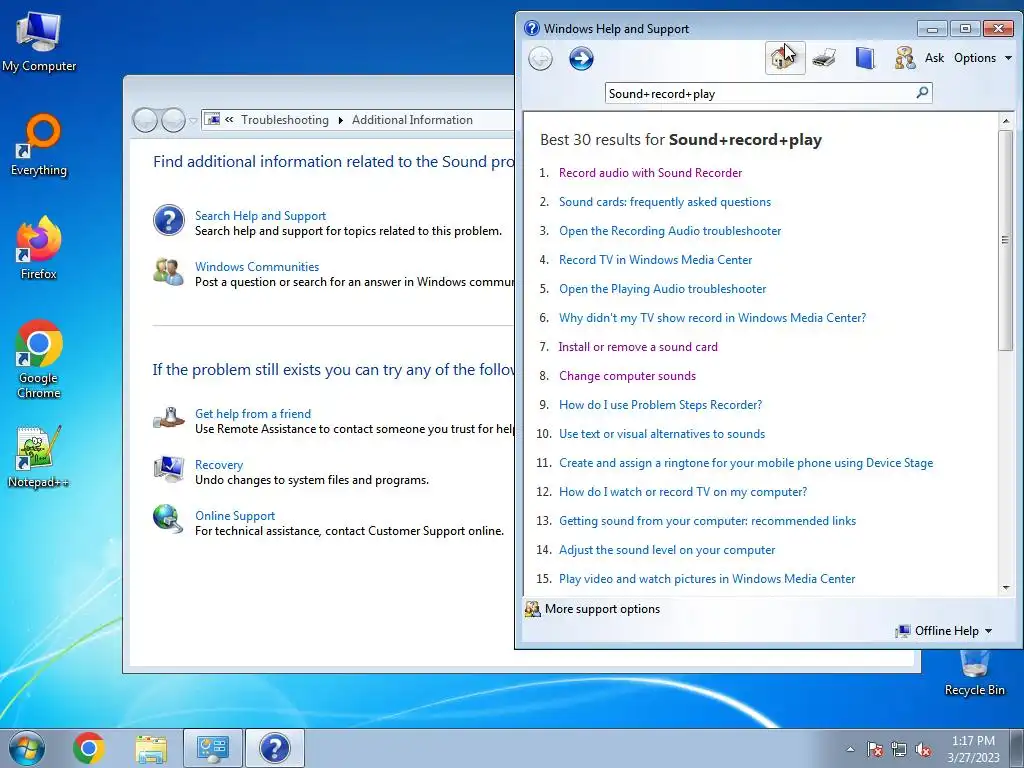Image resolution: width=1024 pixels, height=768 pixels.
Task: Click the Search Help and Support link
Action: (x=261, y=216)
